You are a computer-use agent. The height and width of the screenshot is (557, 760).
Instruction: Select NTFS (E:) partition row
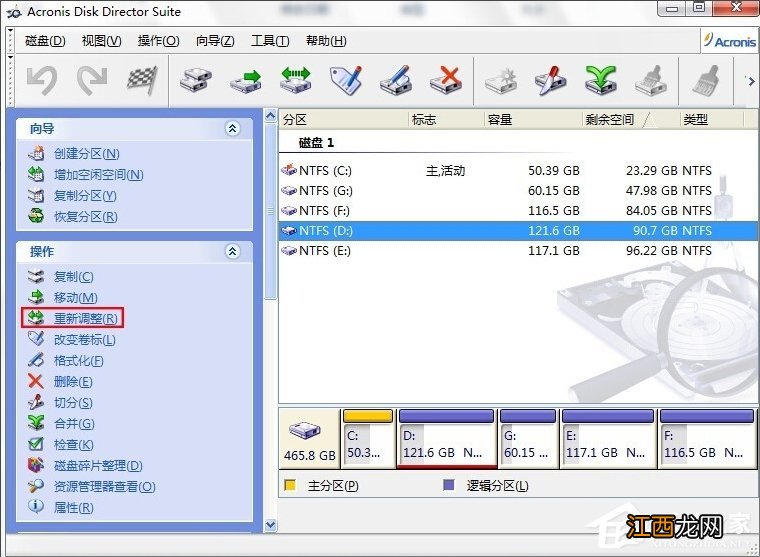519,251
